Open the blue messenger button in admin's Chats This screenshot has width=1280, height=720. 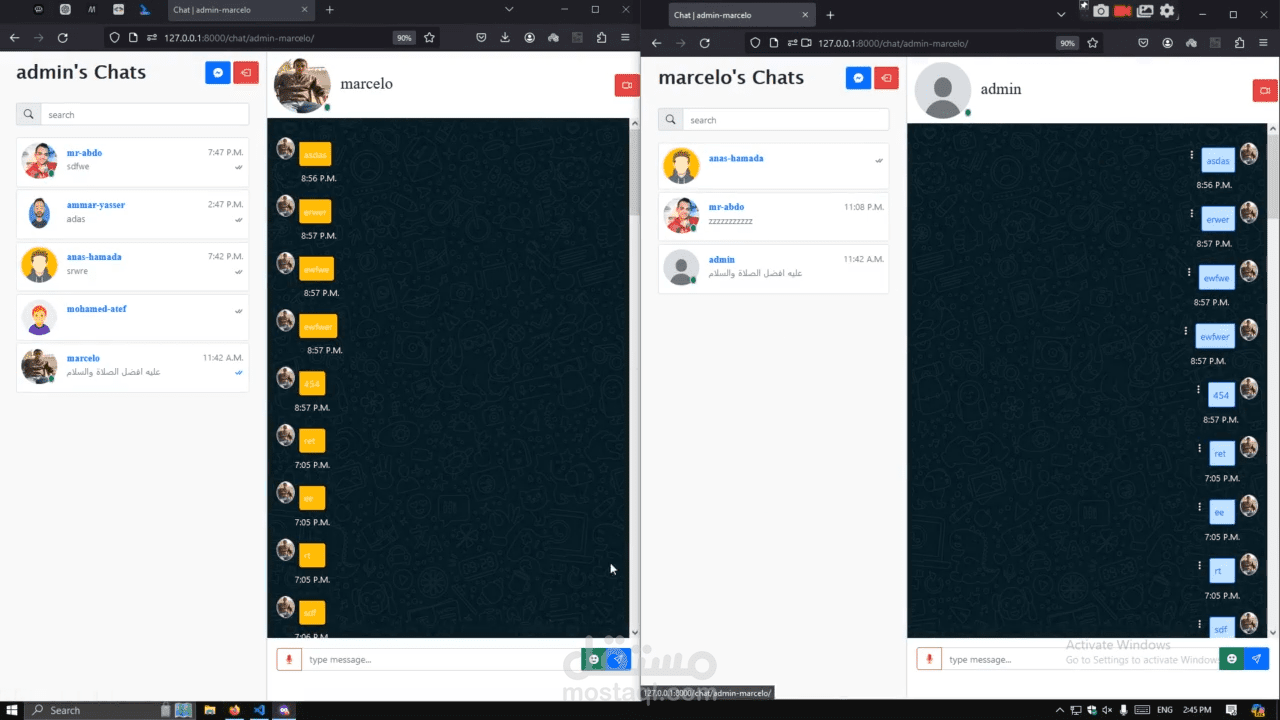217,73
